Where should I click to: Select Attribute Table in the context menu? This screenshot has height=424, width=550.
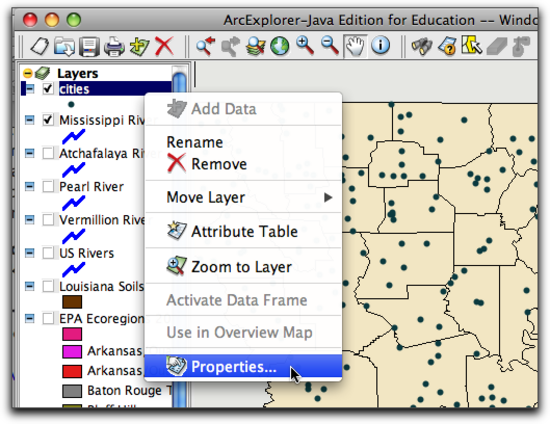[243, 231]
